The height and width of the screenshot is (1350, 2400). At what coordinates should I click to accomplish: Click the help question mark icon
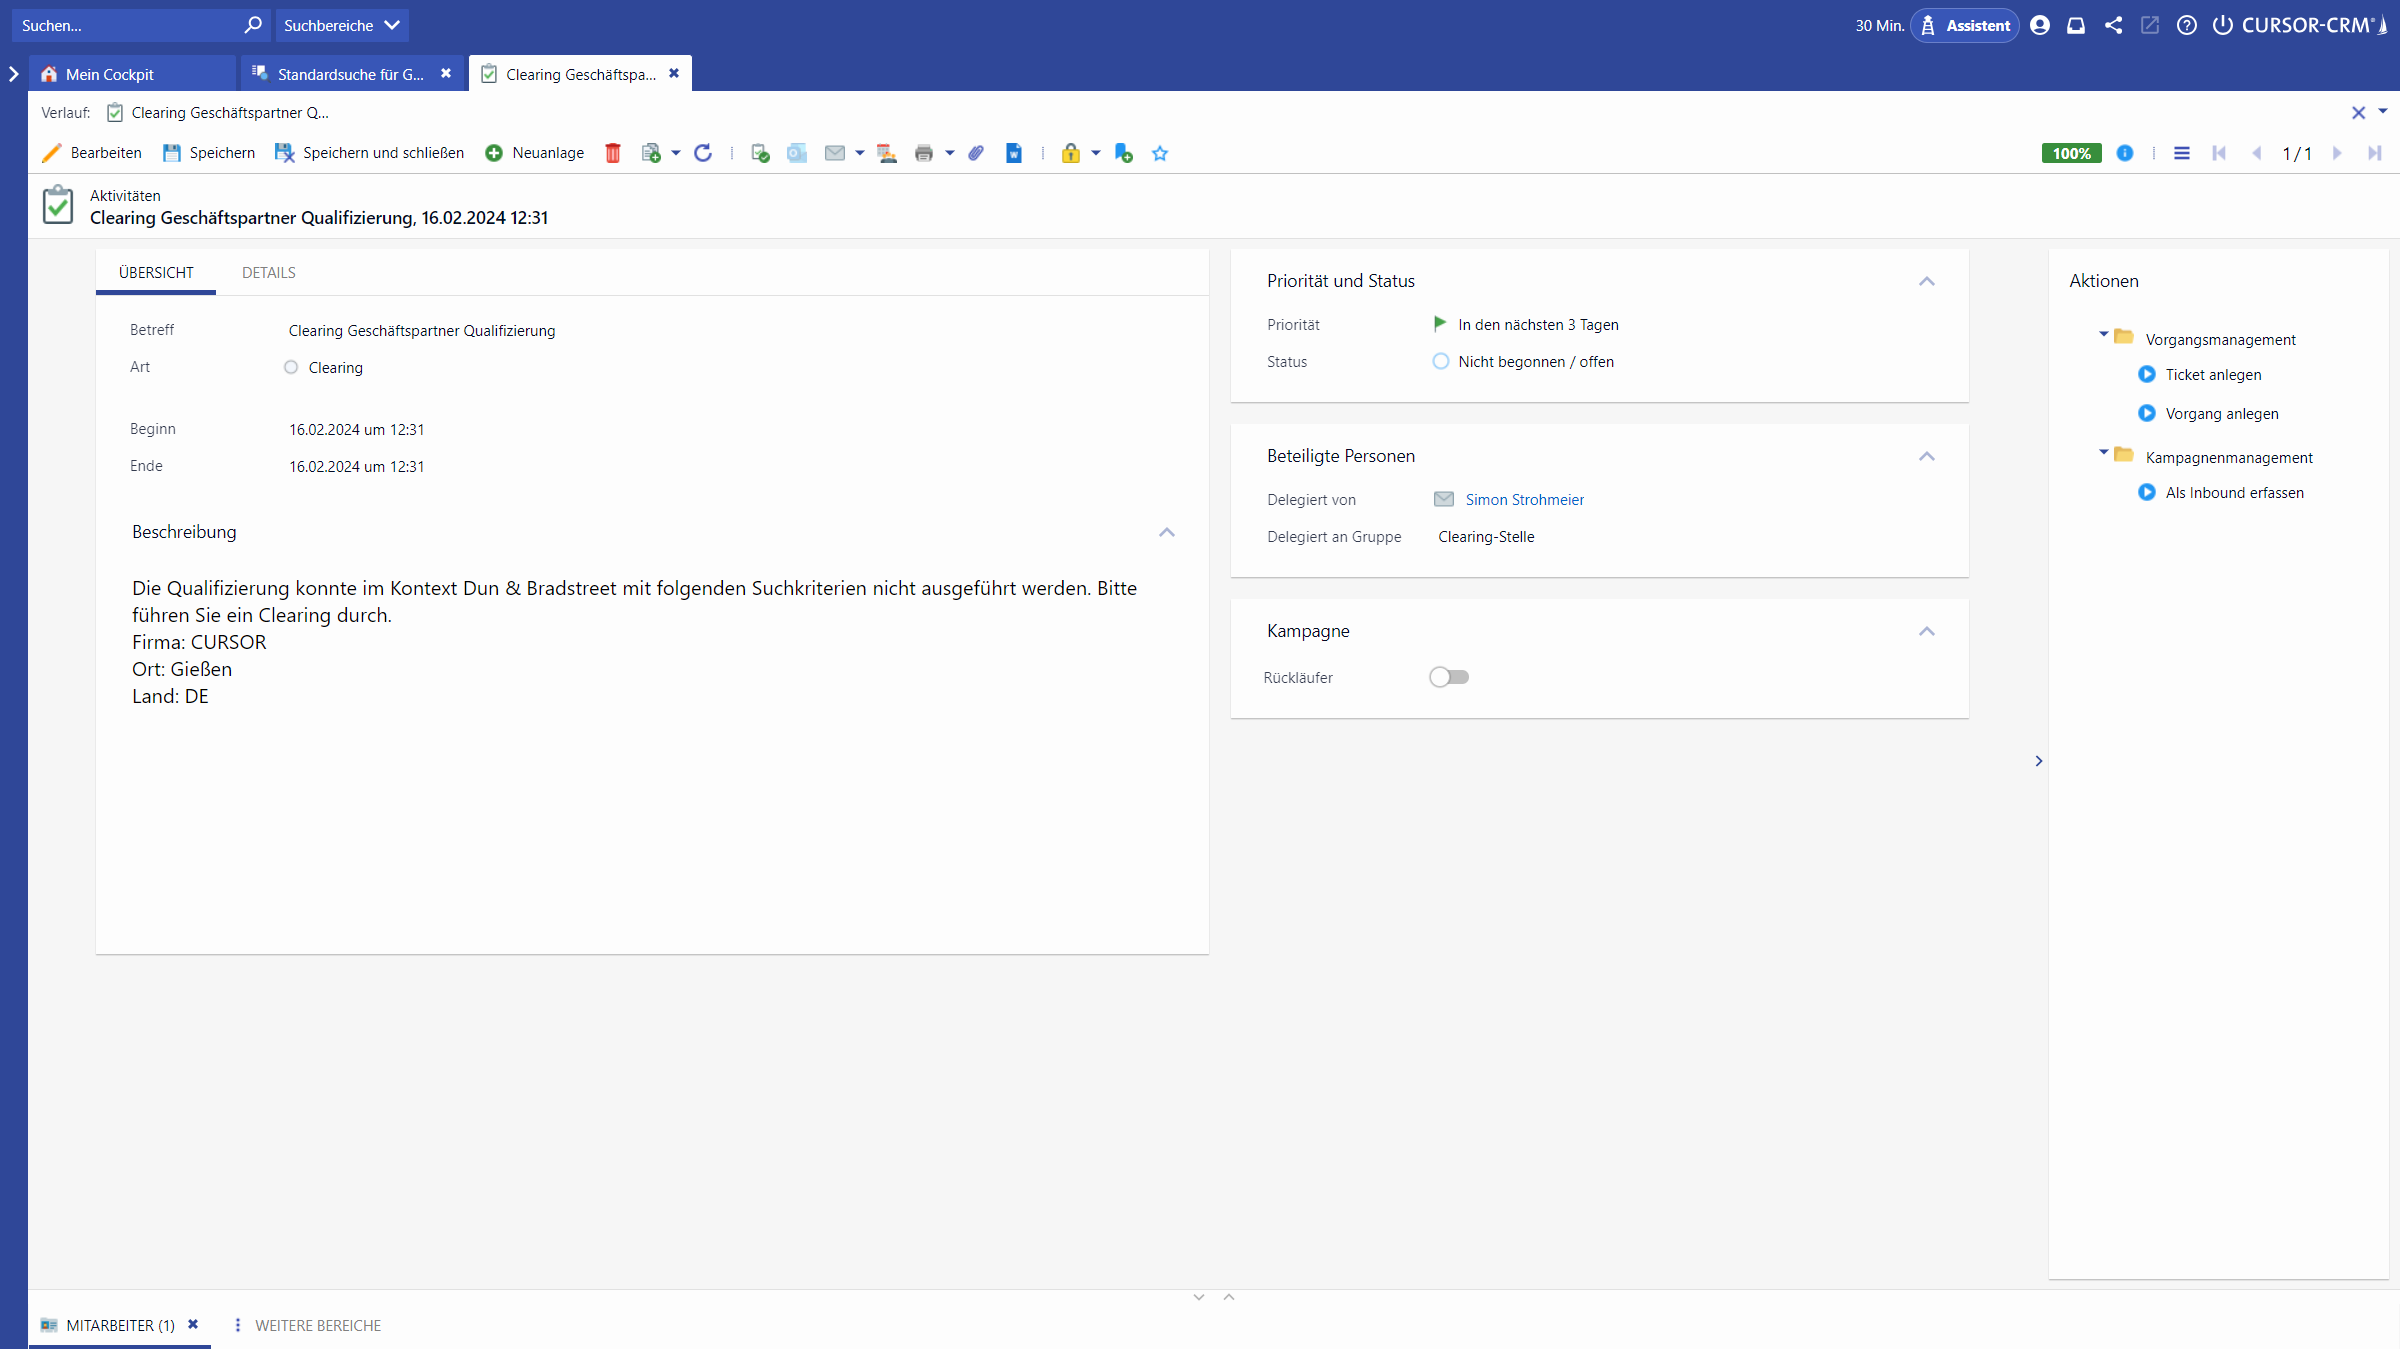2187,25
